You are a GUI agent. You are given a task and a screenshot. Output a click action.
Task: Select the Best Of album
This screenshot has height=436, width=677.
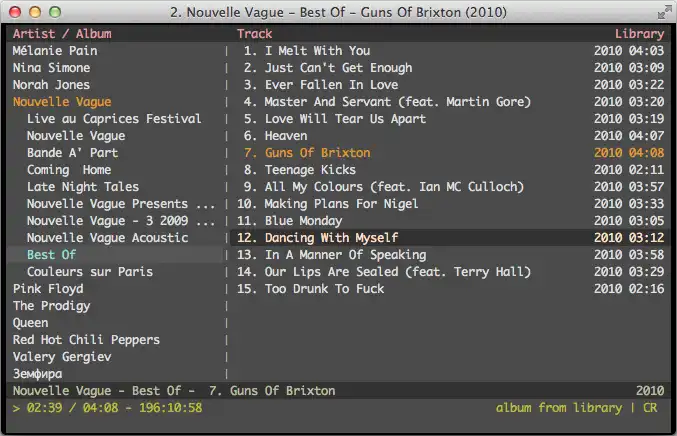52,255
